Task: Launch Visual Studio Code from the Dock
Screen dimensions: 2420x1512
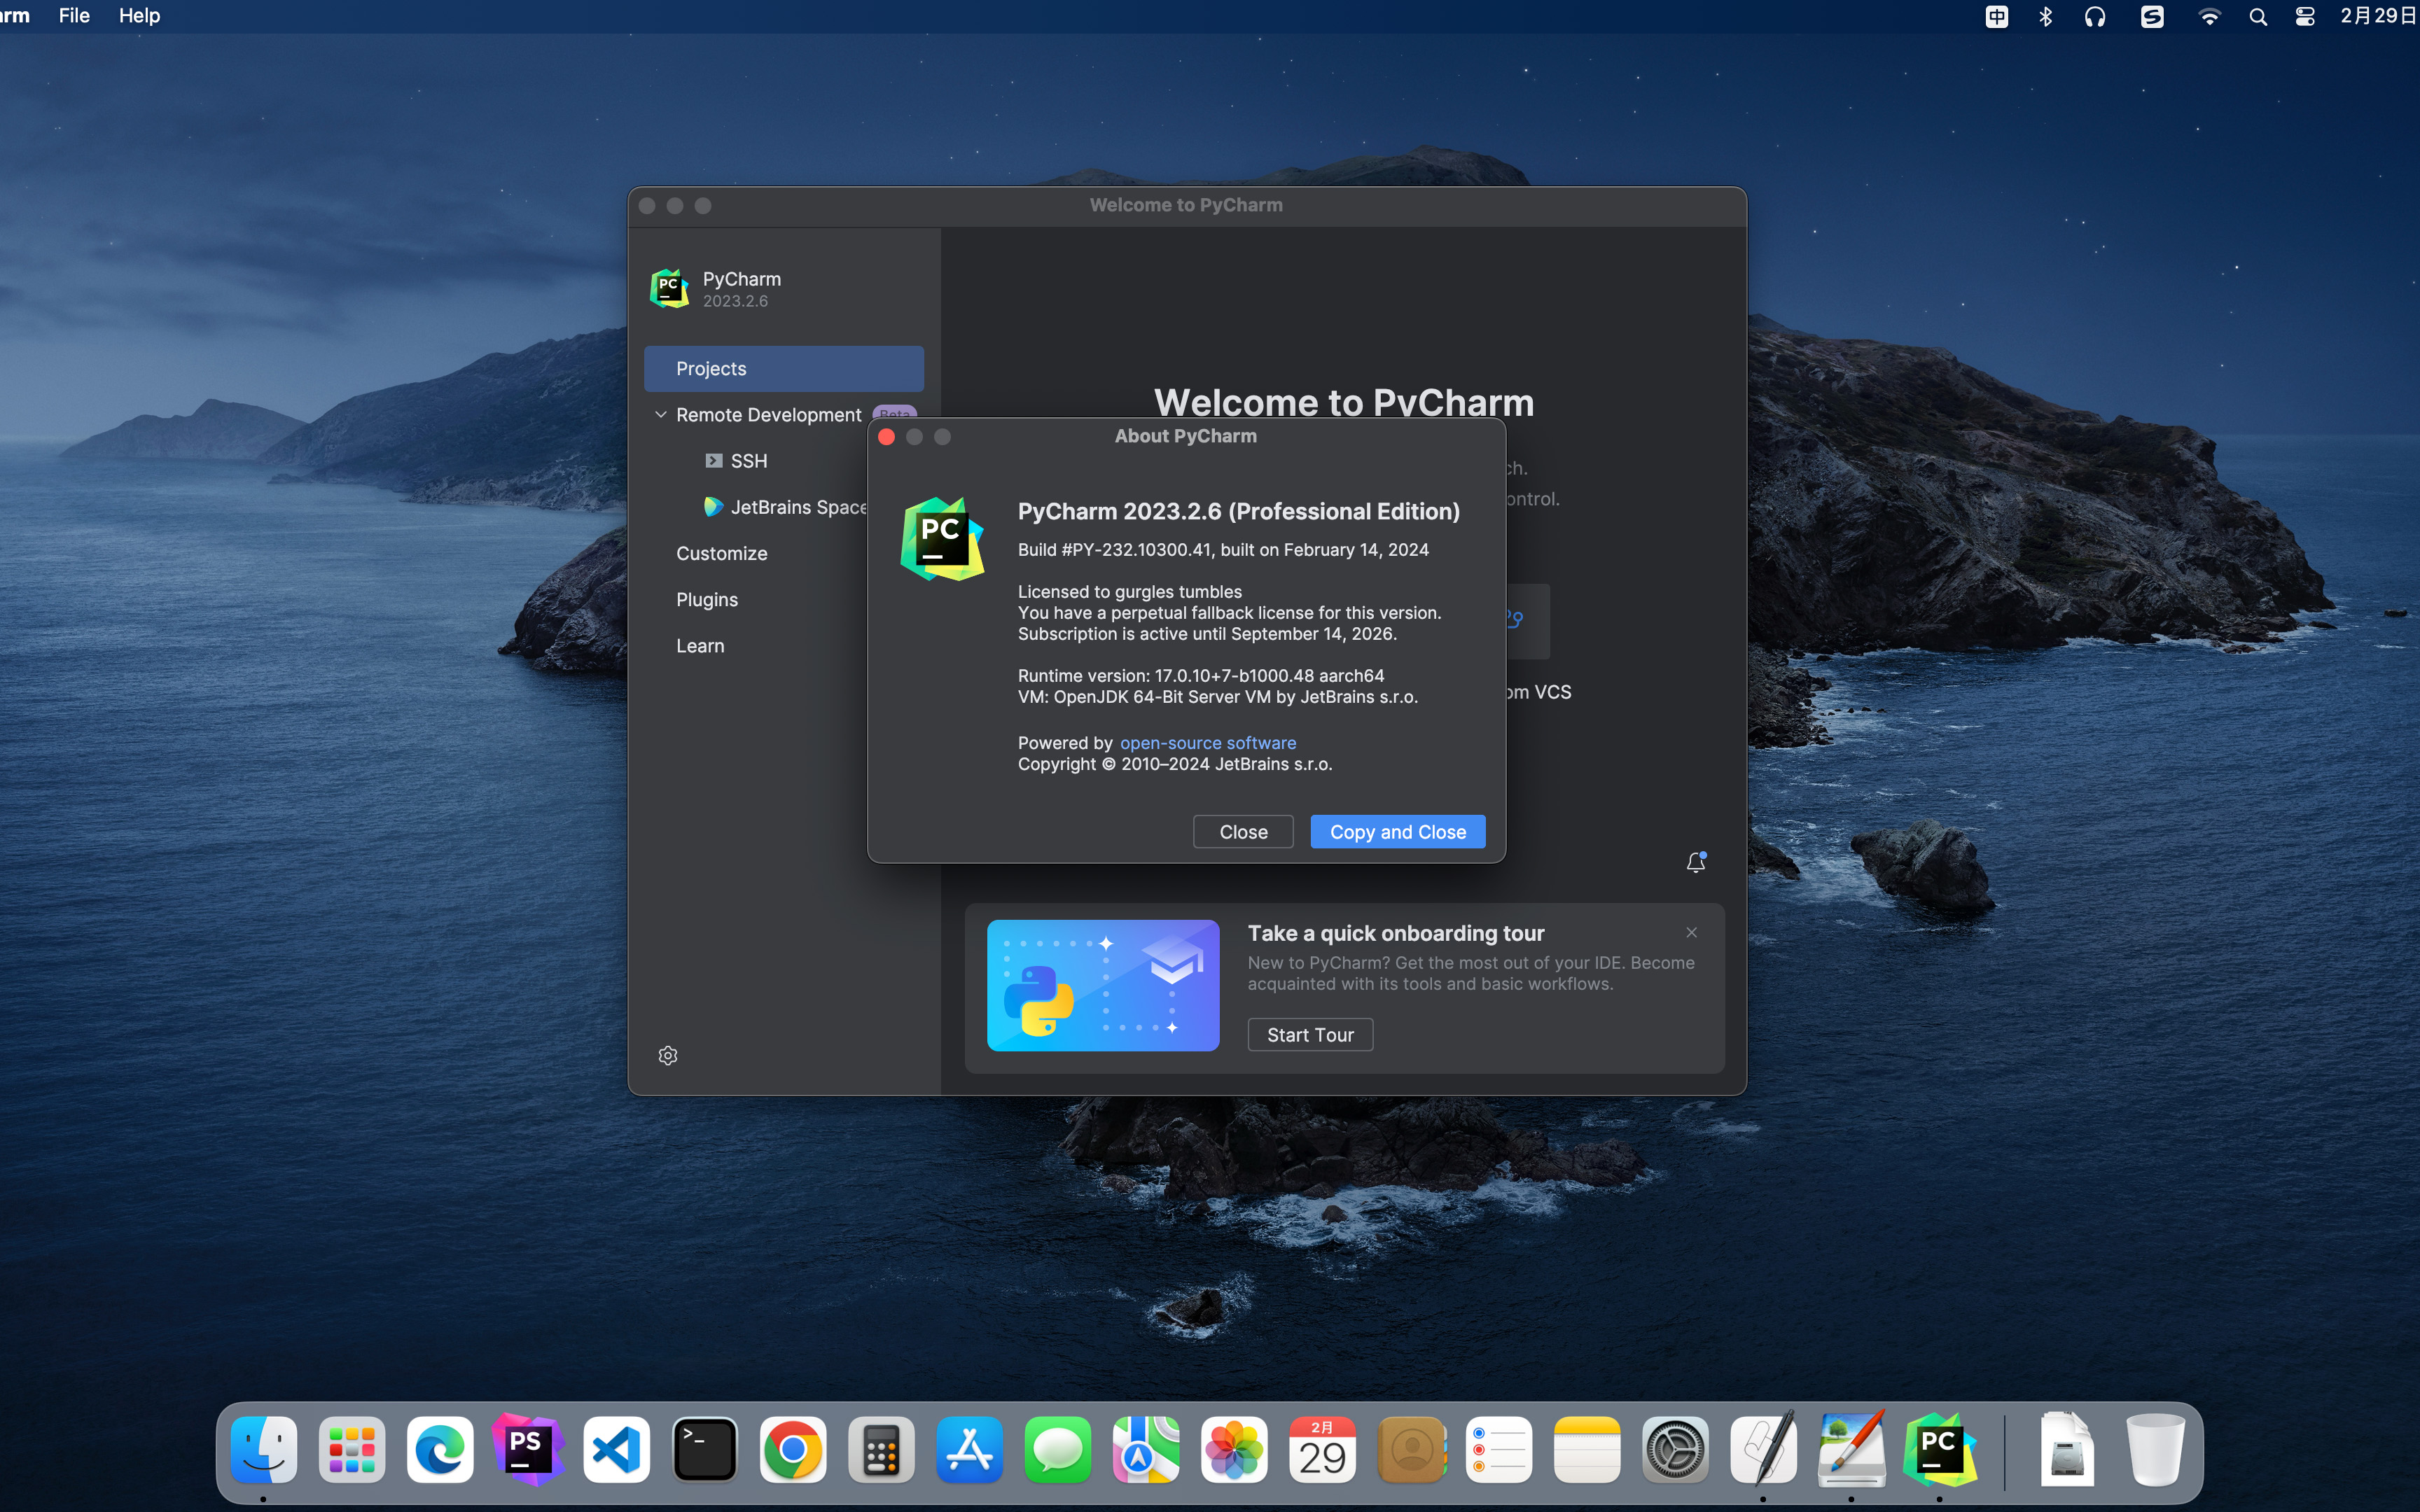Action: click(616, 1450)
